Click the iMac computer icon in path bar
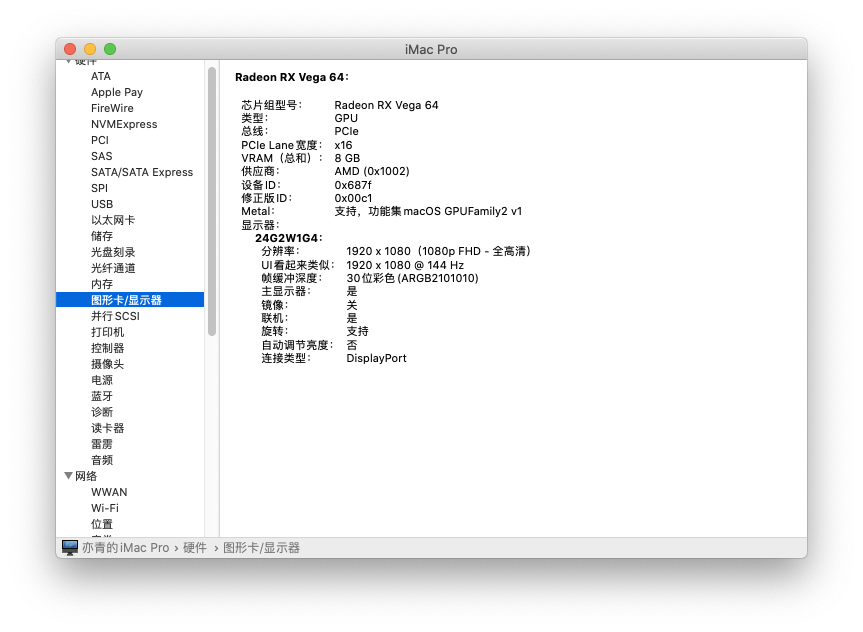The height and width of the screenshot is (632, 863). point(70,547)
